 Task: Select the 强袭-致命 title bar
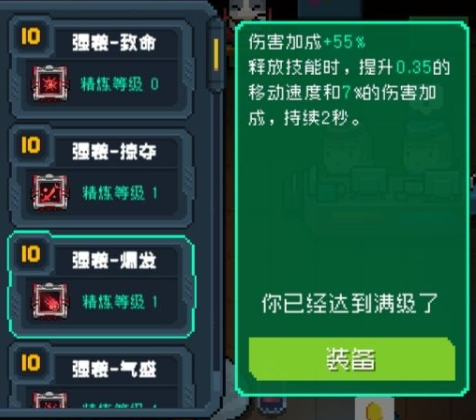pyautogui.click(x=115, y=43)
